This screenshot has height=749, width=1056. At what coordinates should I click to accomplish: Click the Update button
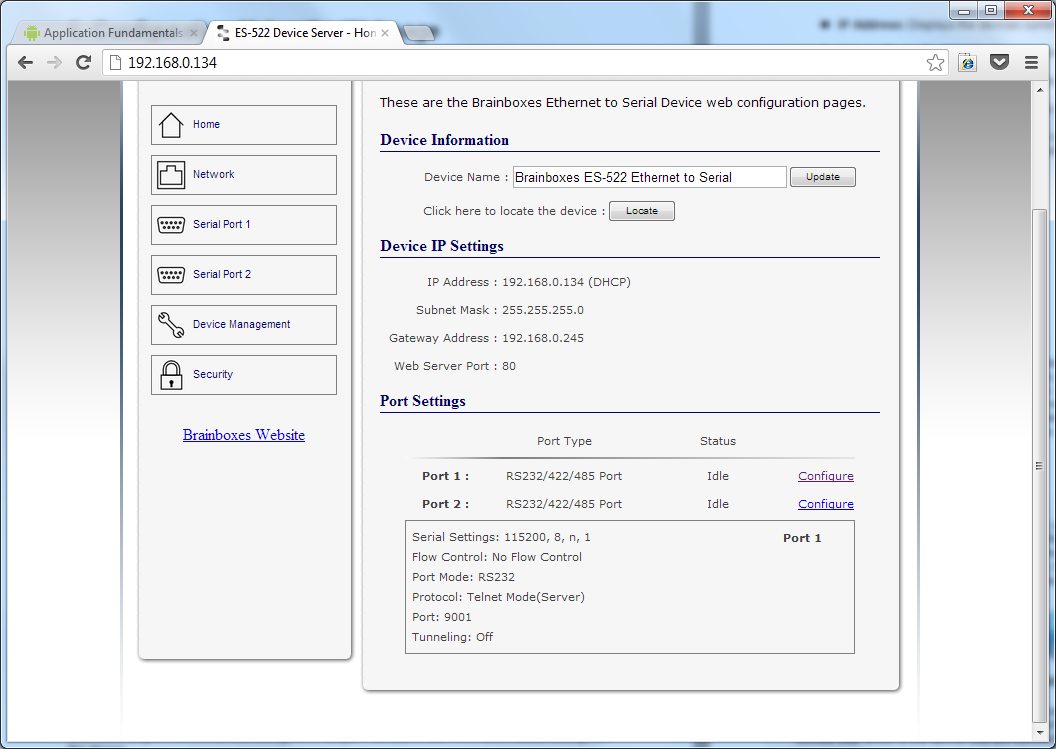click(822, 176)
